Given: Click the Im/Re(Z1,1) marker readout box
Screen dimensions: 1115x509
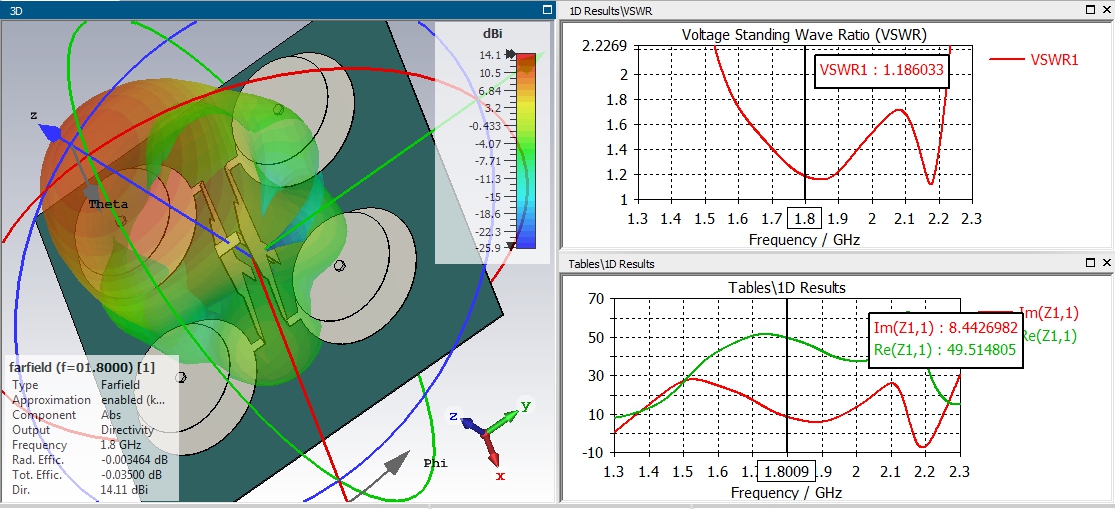Looking at the screenshot, I should tap(946, 338).
